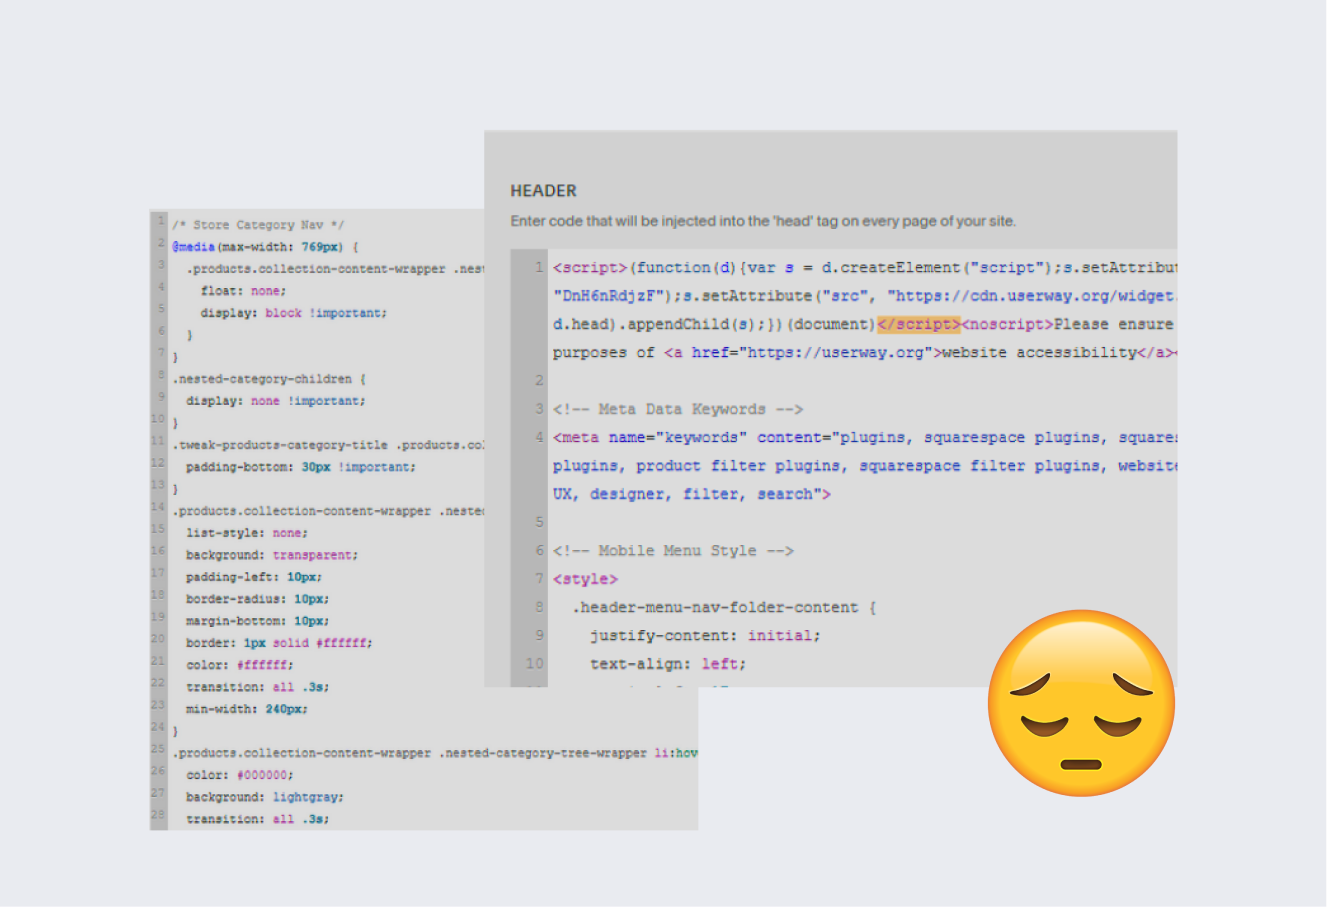Click the '.nested-category-children {' selector
This screenshot has width=1327, height=907.
tap(269, 379)
